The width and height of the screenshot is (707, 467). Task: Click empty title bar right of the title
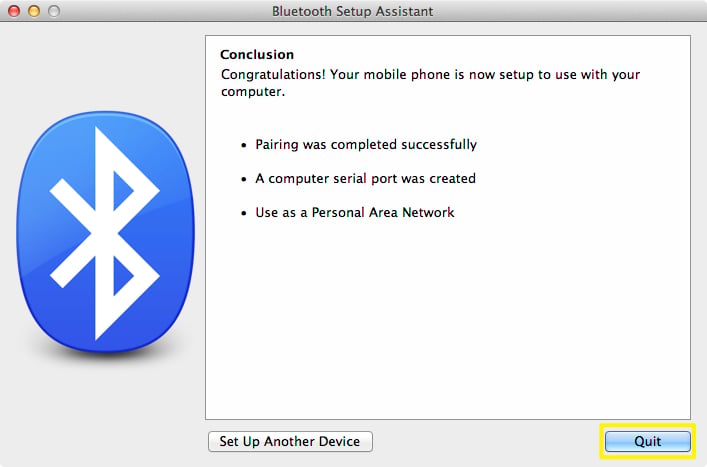pyautogui.click(x=568, y=11)
